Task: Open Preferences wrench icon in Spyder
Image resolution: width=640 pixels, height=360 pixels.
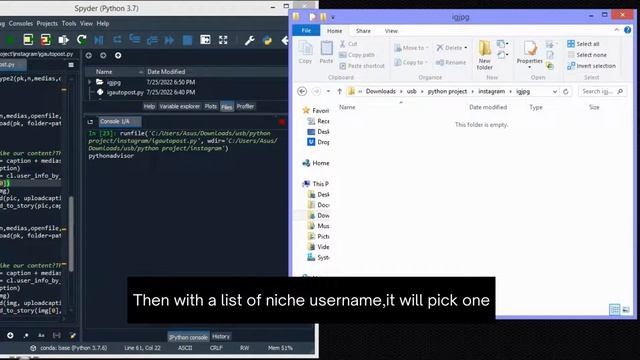Action: [249, 40]
